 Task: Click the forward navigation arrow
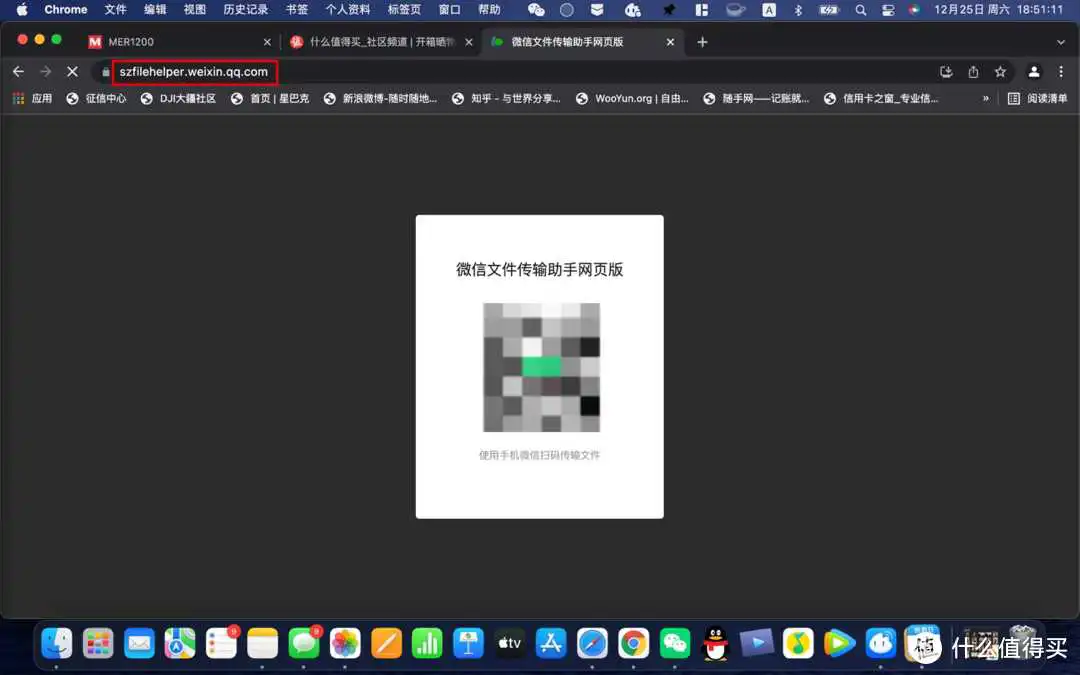point(45,72)
